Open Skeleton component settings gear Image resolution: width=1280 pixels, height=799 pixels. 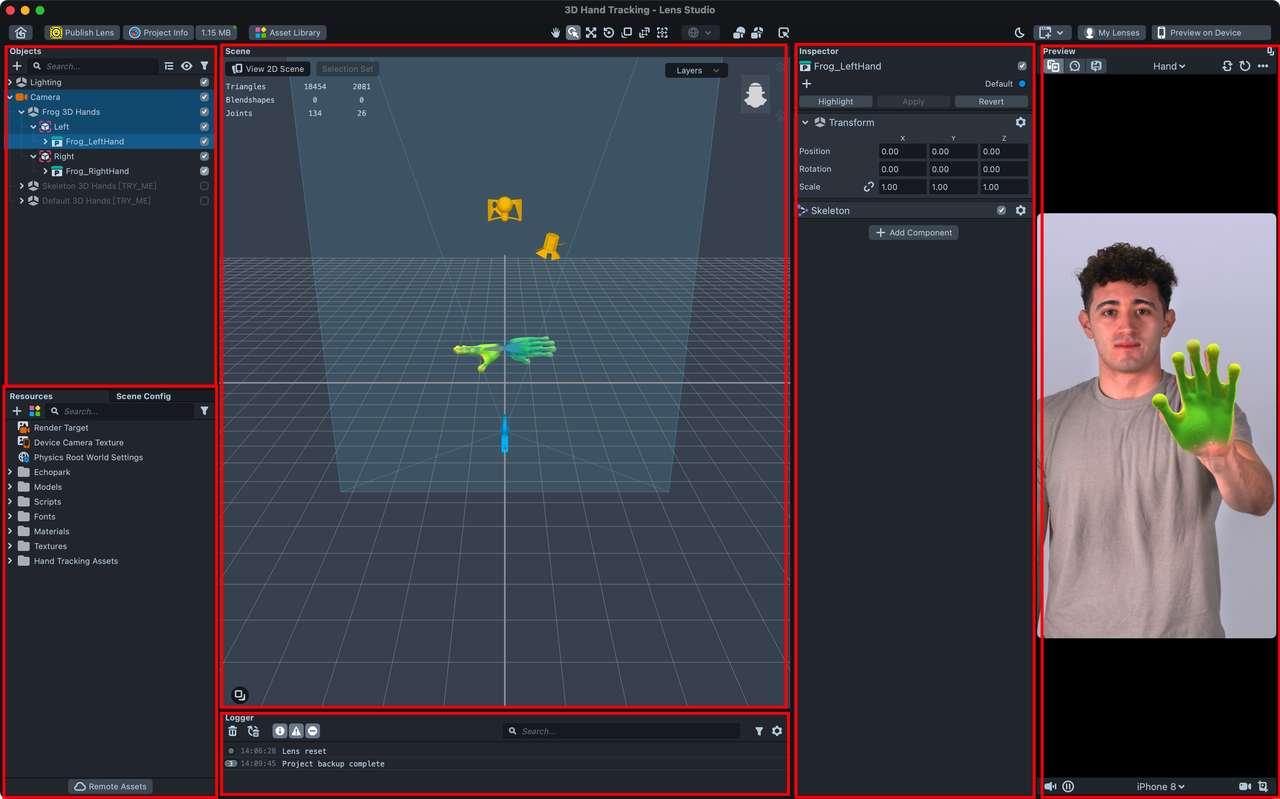[1021, 210]
